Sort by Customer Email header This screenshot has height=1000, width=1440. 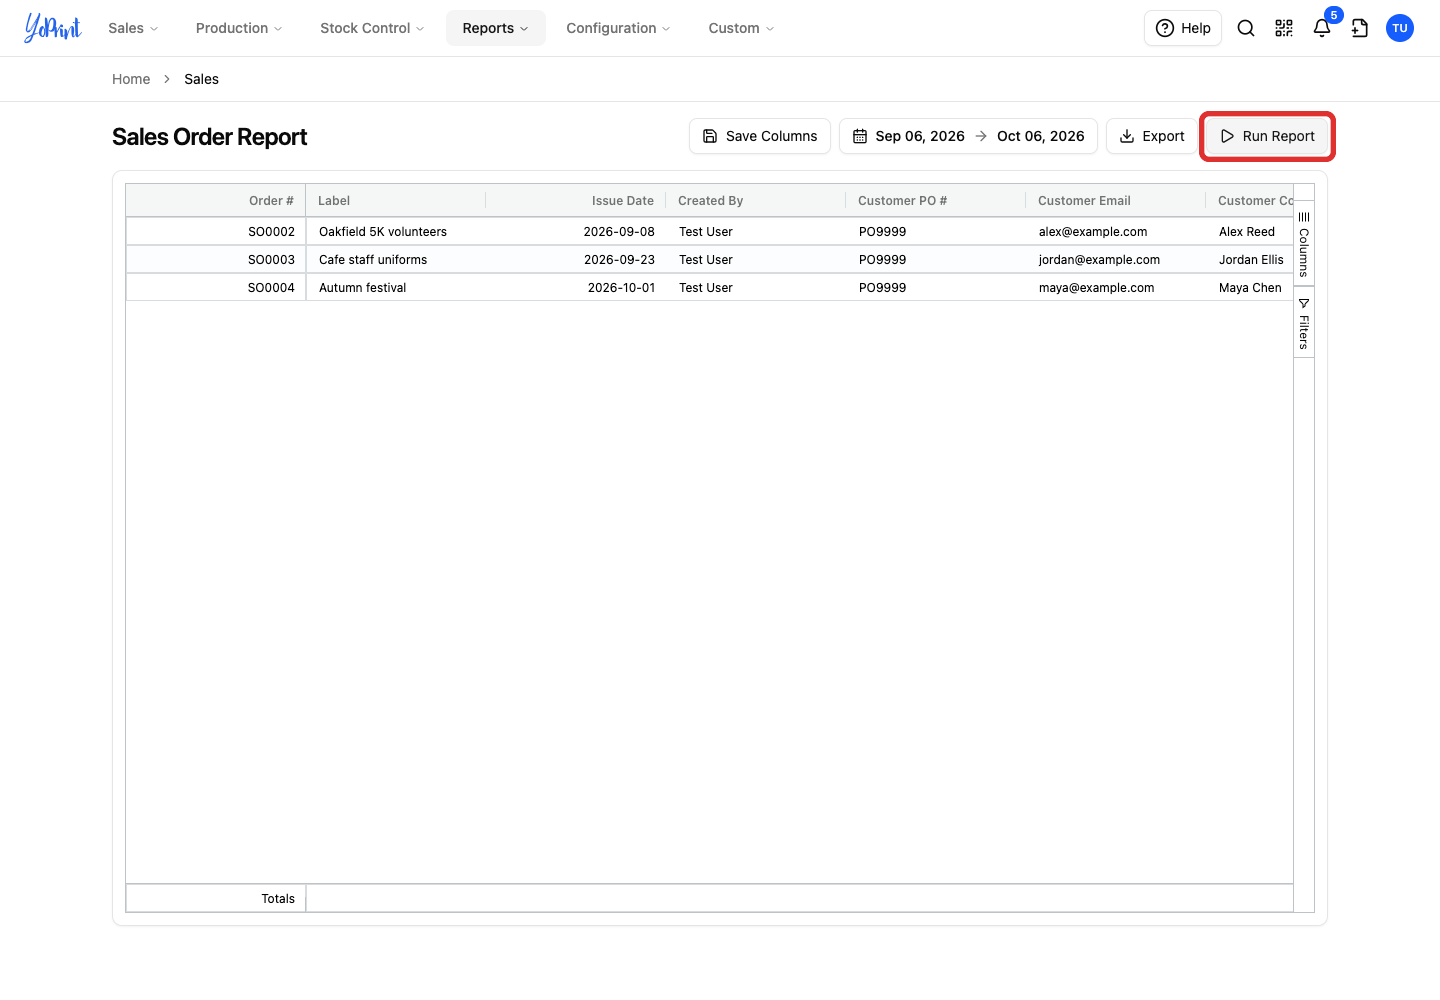[x=1116, y=200]
